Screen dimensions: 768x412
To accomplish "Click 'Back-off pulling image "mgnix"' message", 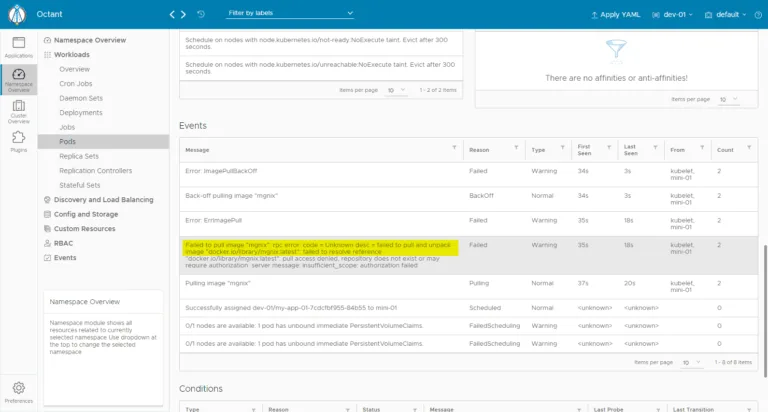I will tap(231, 195).
